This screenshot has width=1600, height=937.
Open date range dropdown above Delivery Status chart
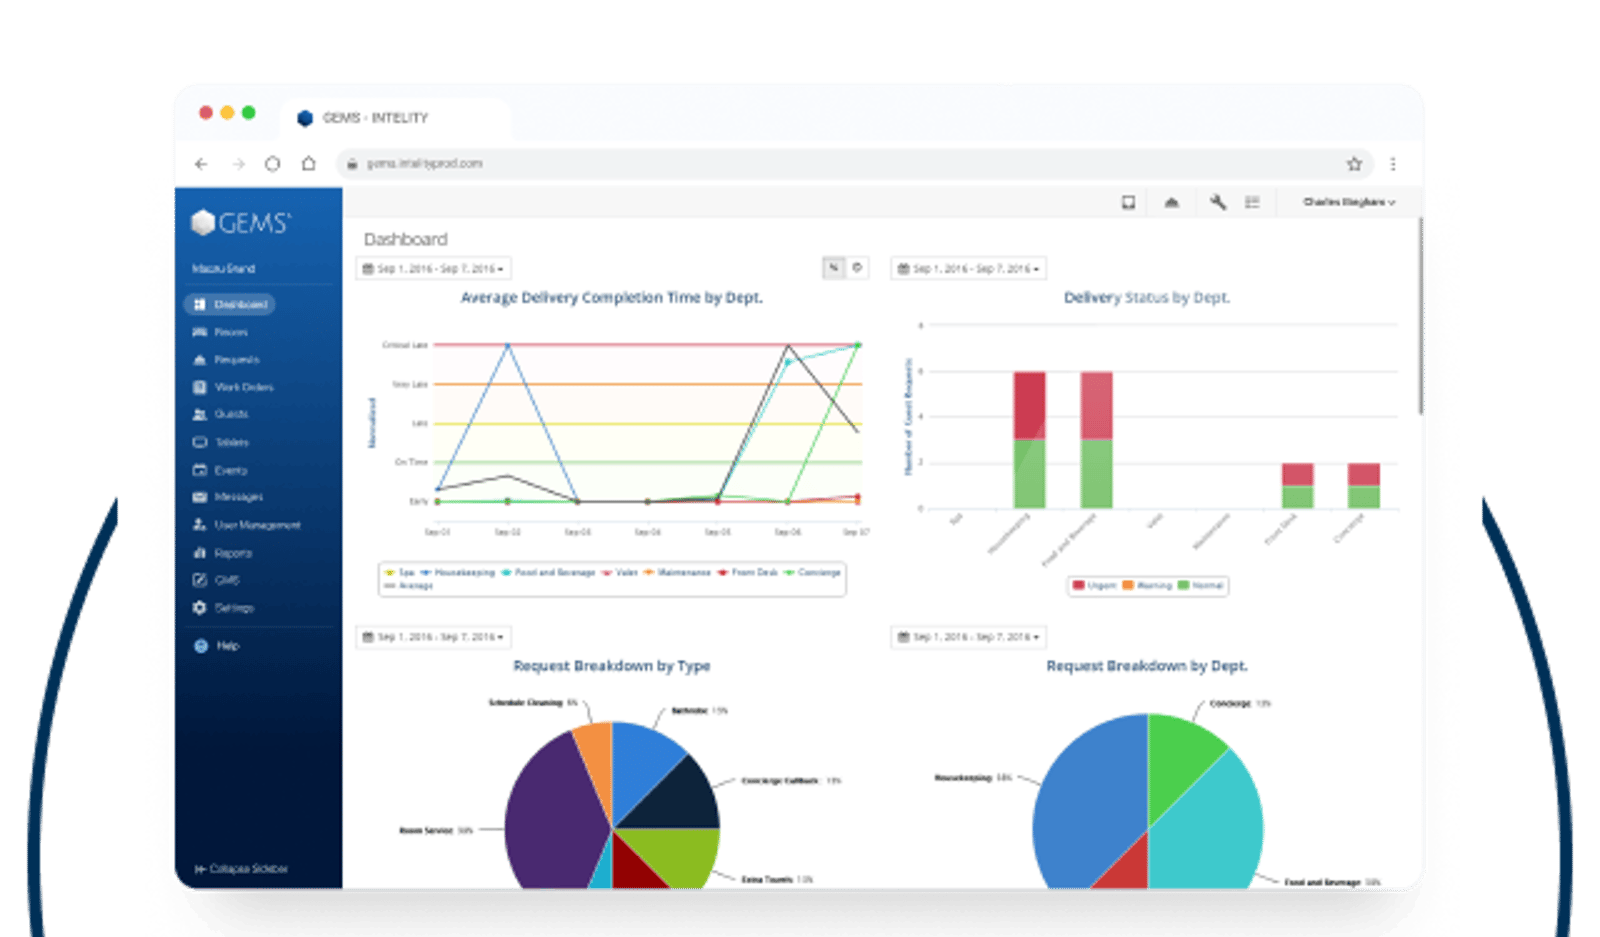(969, 269)
